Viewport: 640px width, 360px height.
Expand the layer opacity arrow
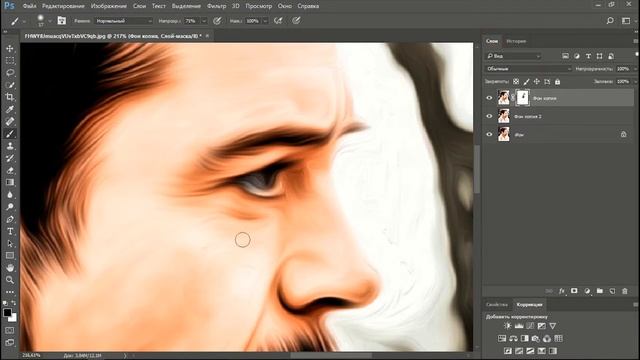(636, 69)
